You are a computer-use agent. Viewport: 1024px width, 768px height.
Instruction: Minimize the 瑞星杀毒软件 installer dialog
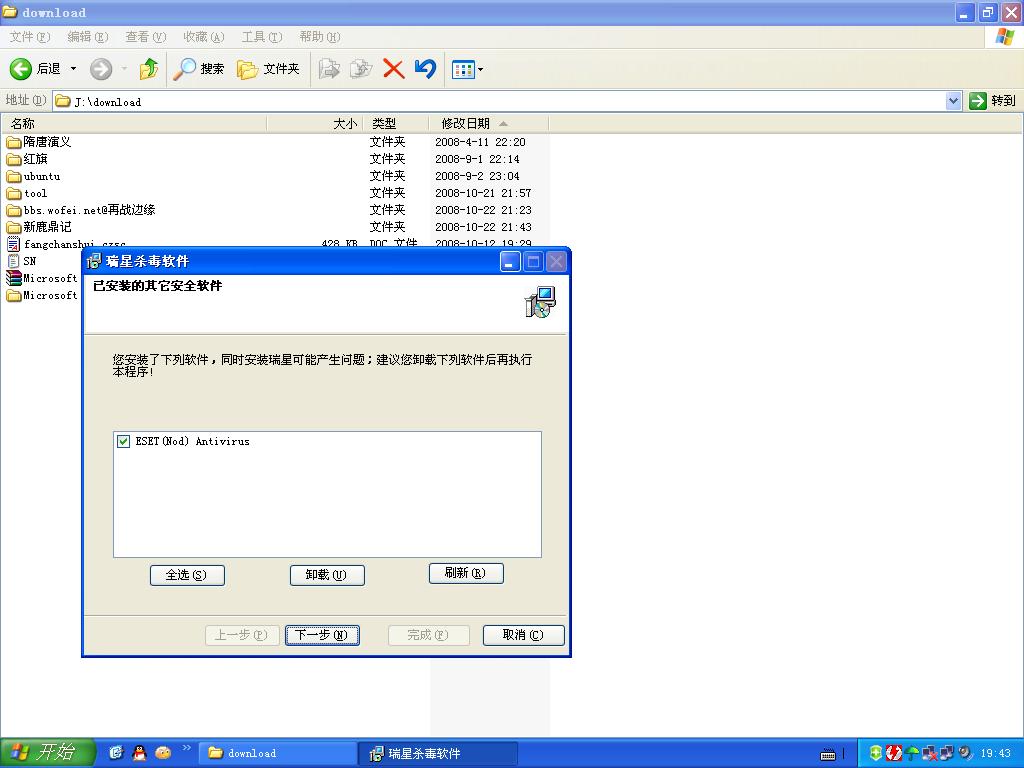[510, 262]
